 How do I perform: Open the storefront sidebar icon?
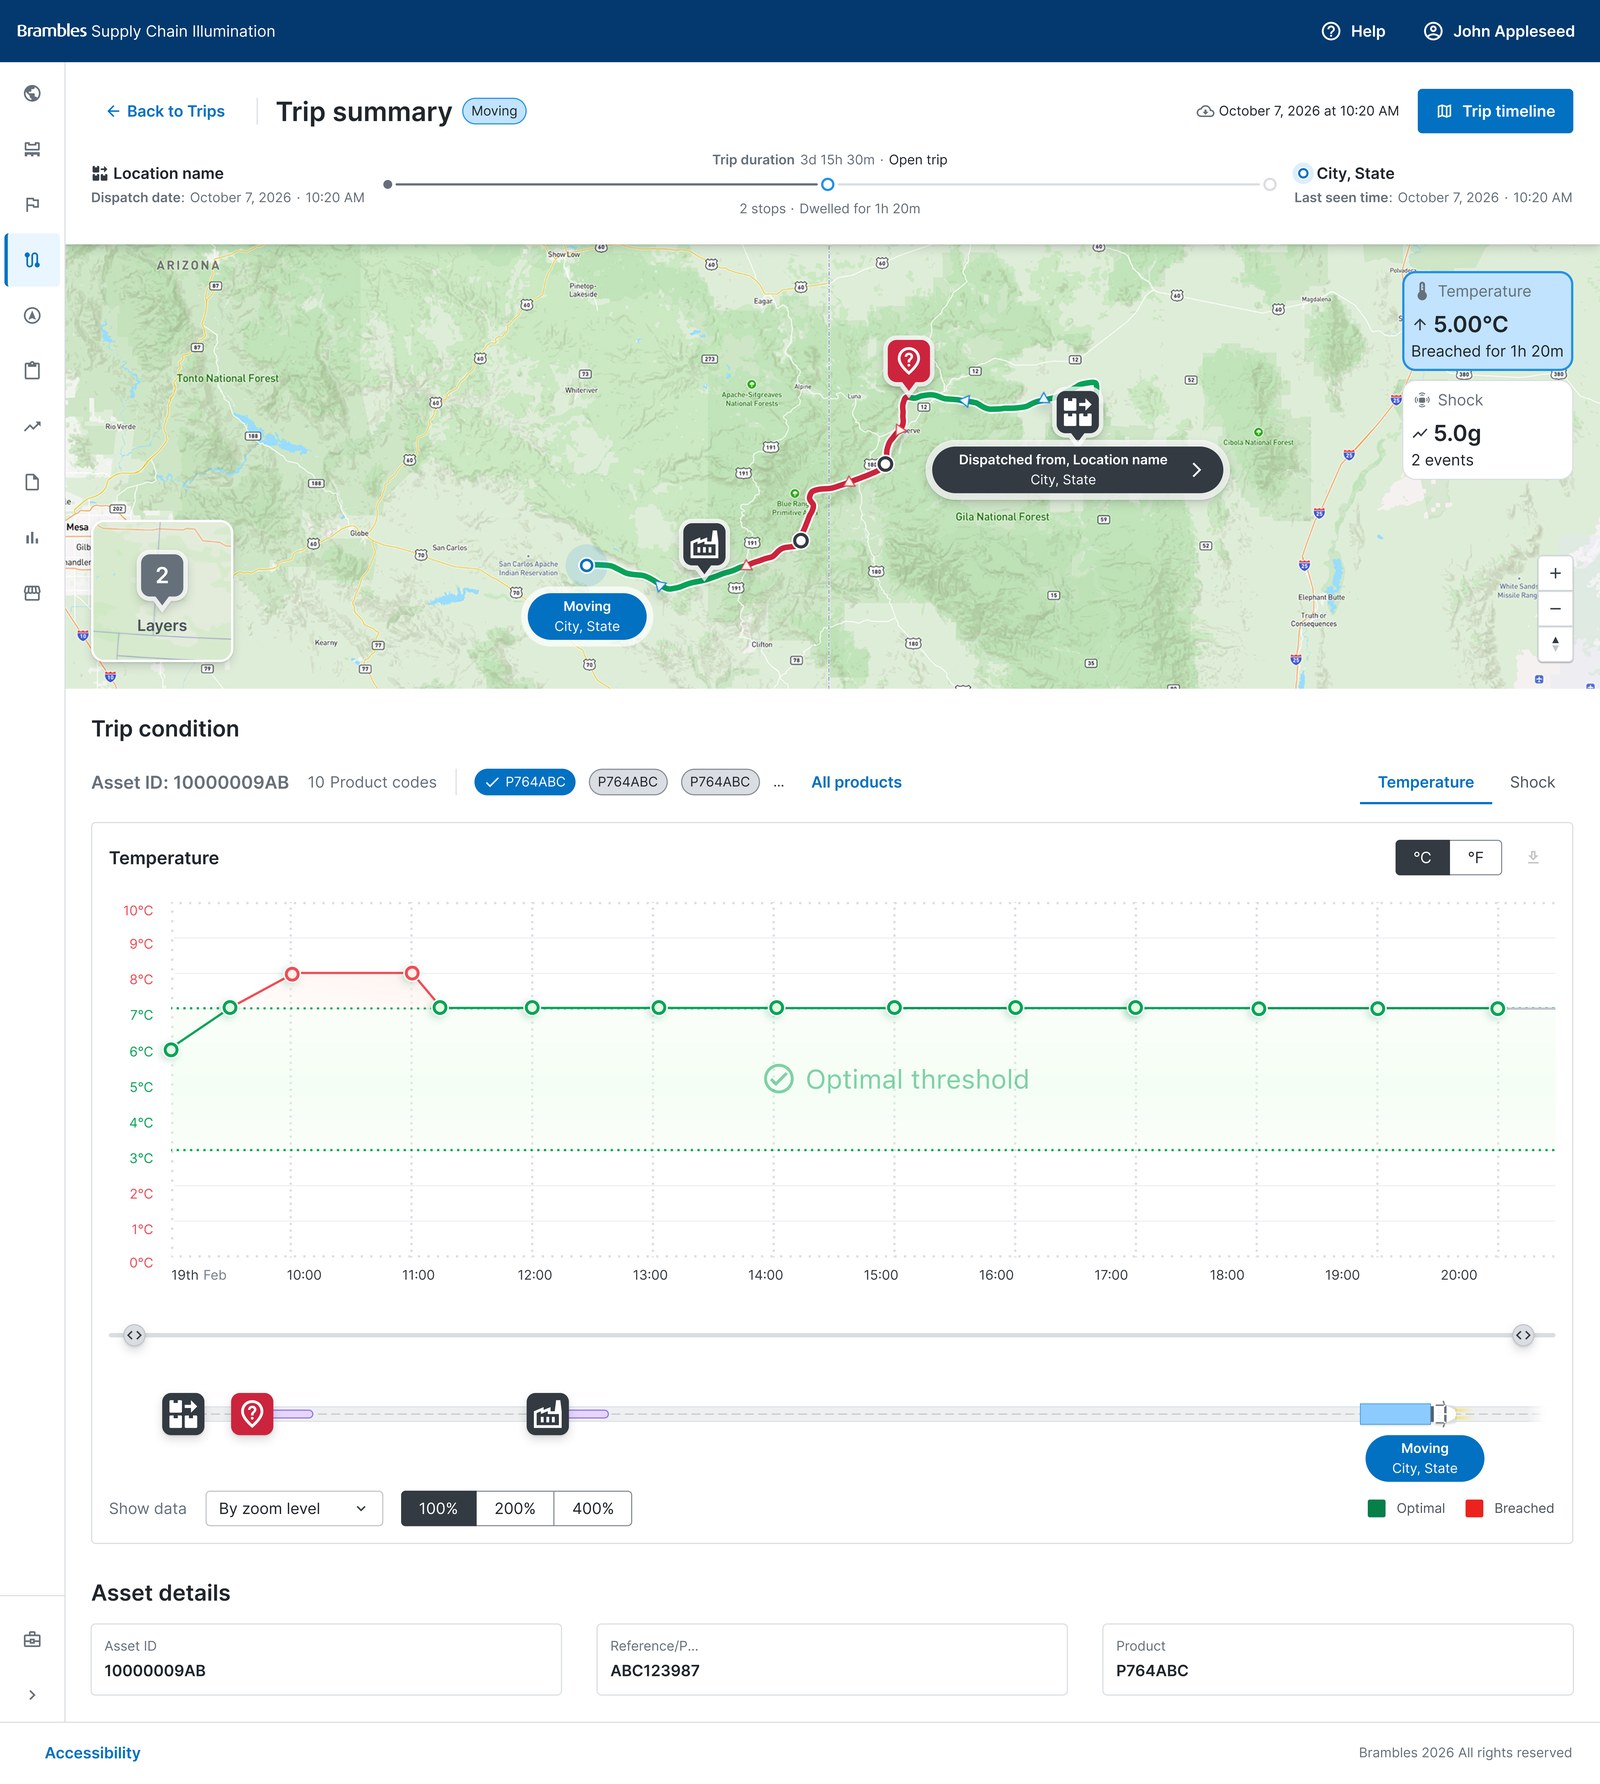point(32,593)
